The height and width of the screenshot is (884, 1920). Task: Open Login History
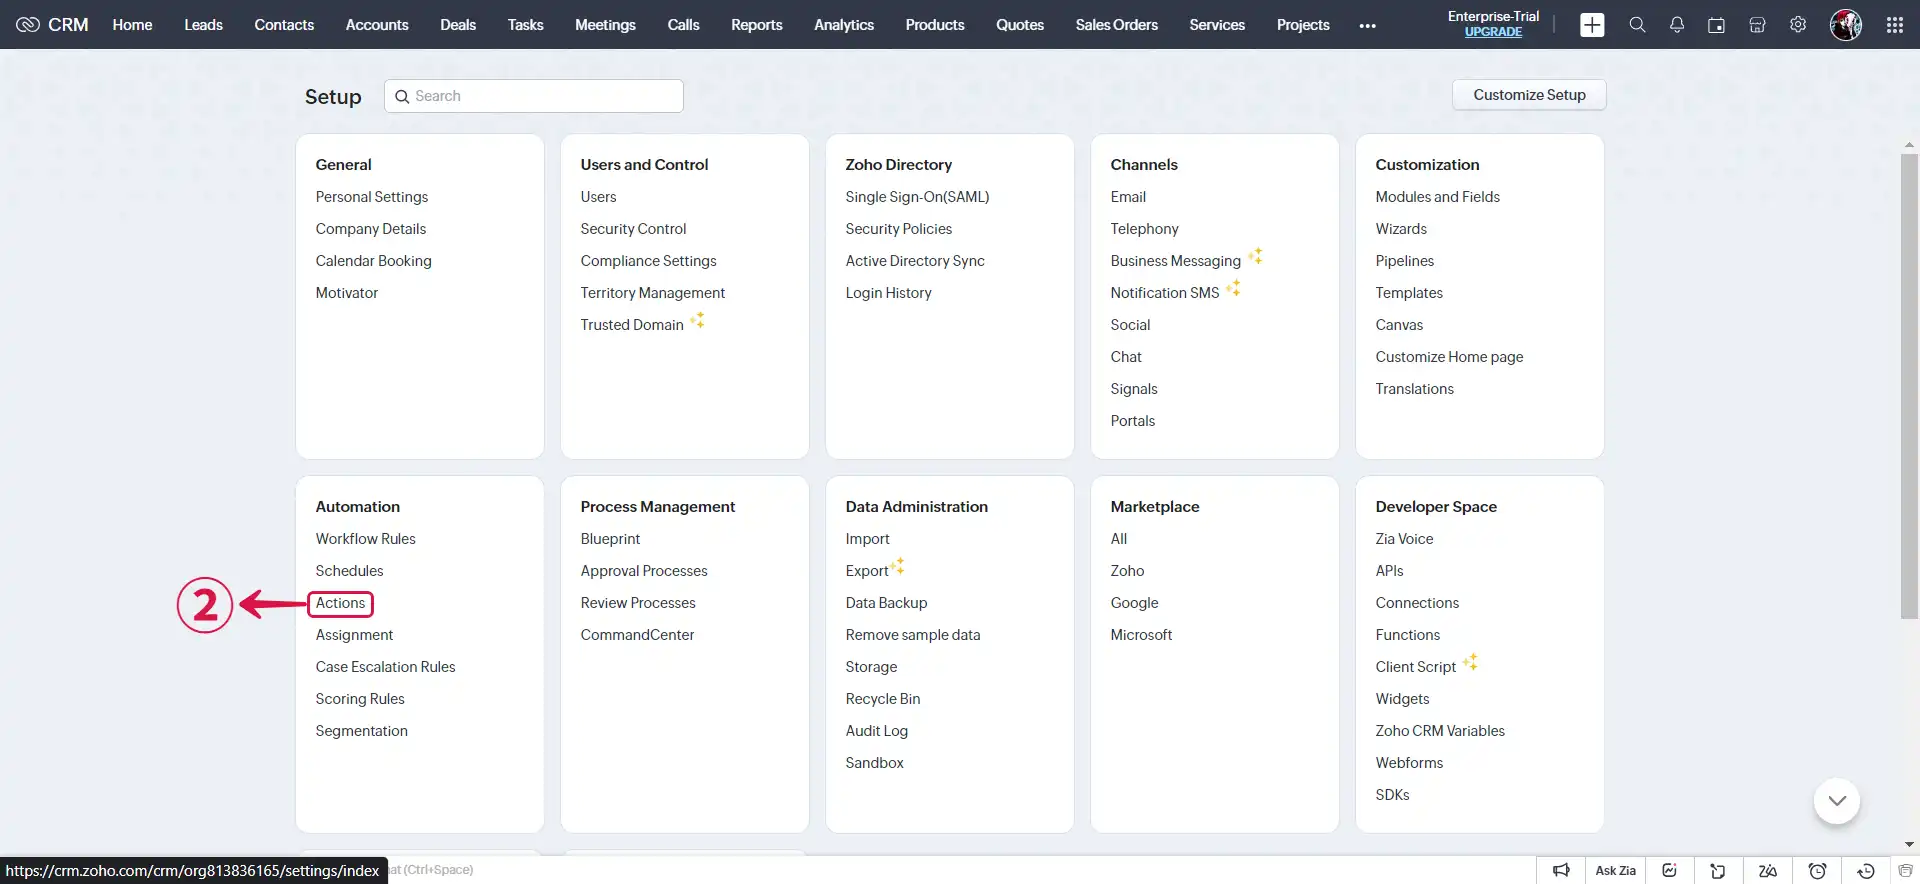888,293
